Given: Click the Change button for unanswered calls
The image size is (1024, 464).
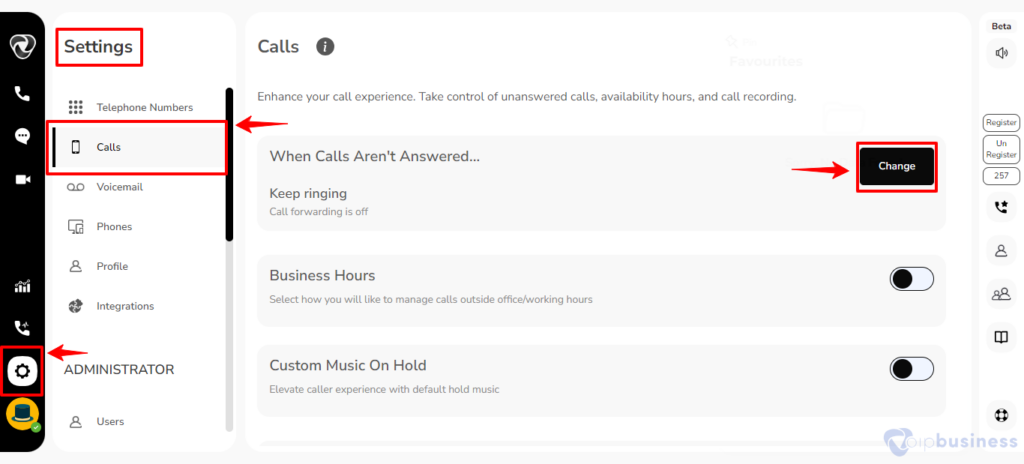Looking at the screenshot, I should pyautogui.click(x=897, y=166).
